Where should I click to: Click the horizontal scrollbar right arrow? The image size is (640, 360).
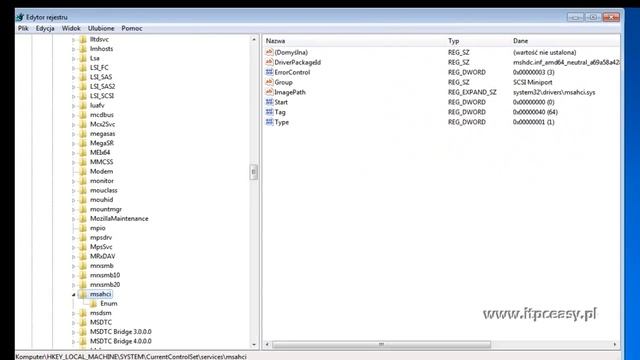click(615, 344)
